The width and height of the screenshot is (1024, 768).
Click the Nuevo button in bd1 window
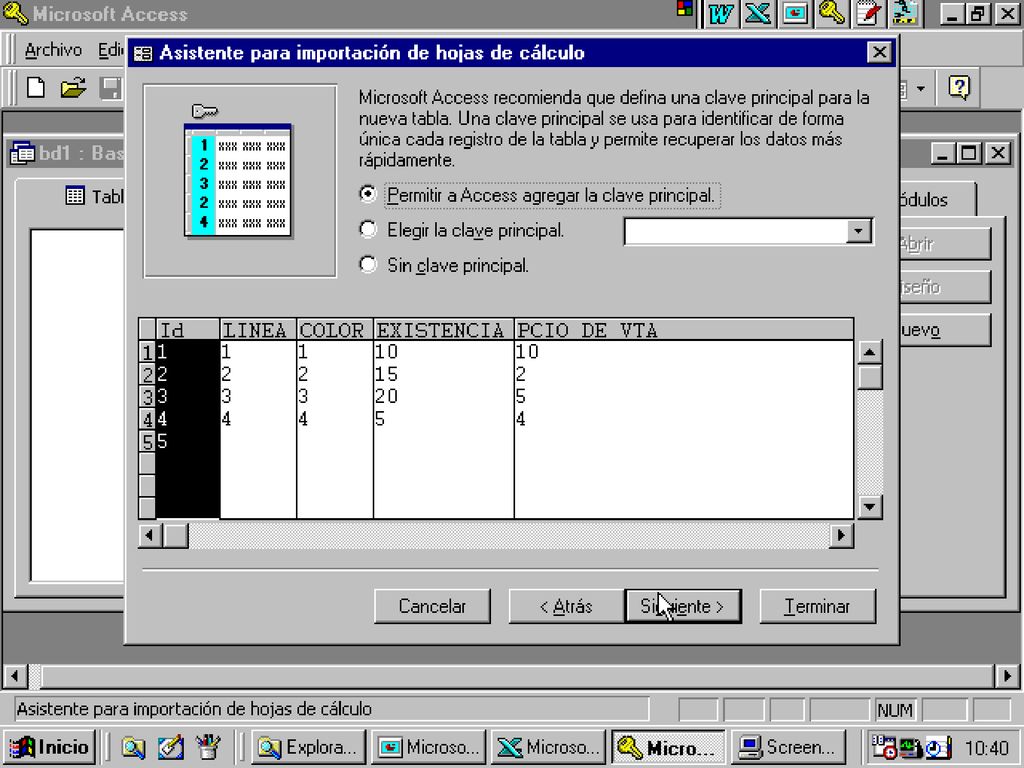point(944,330)
